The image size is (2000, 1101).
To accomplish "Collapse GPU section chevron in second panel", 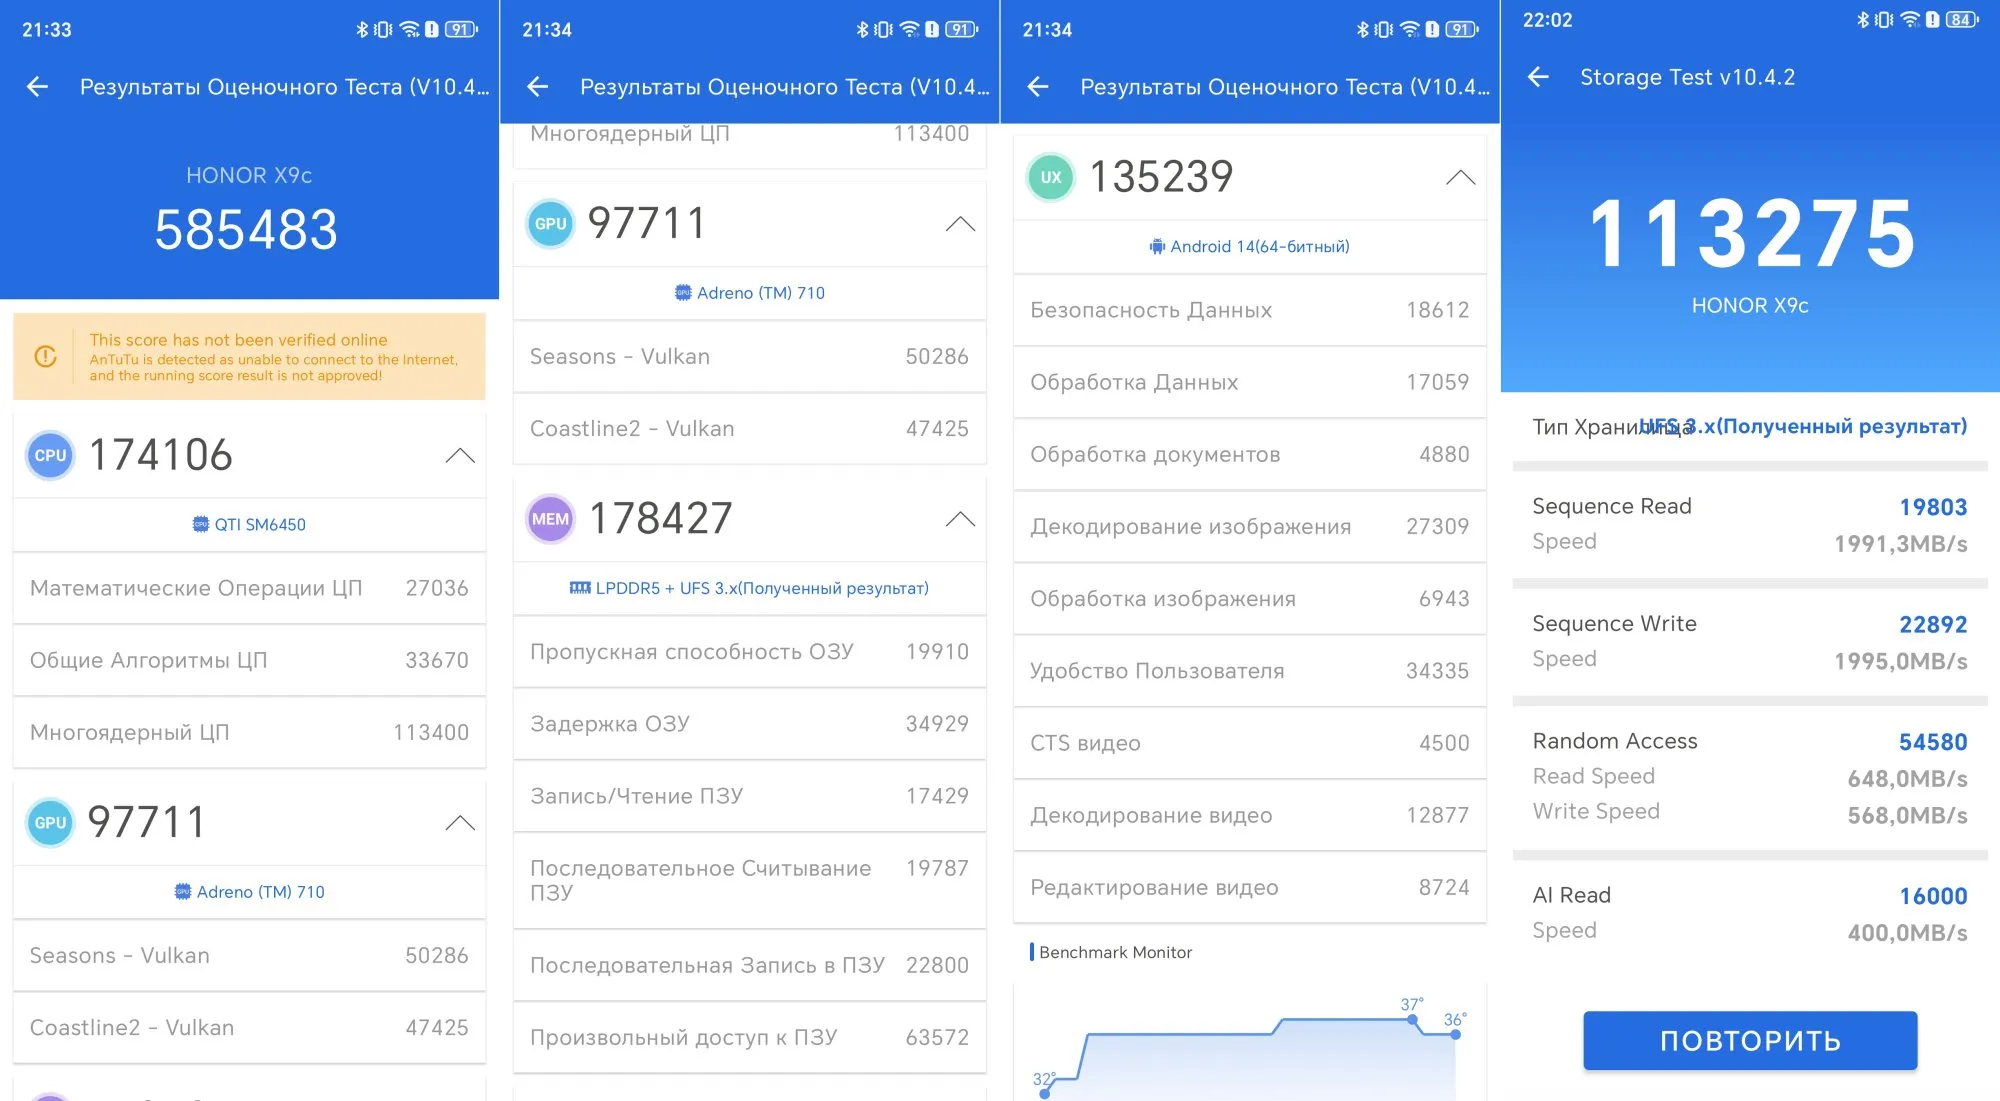I will click(960, 224).
